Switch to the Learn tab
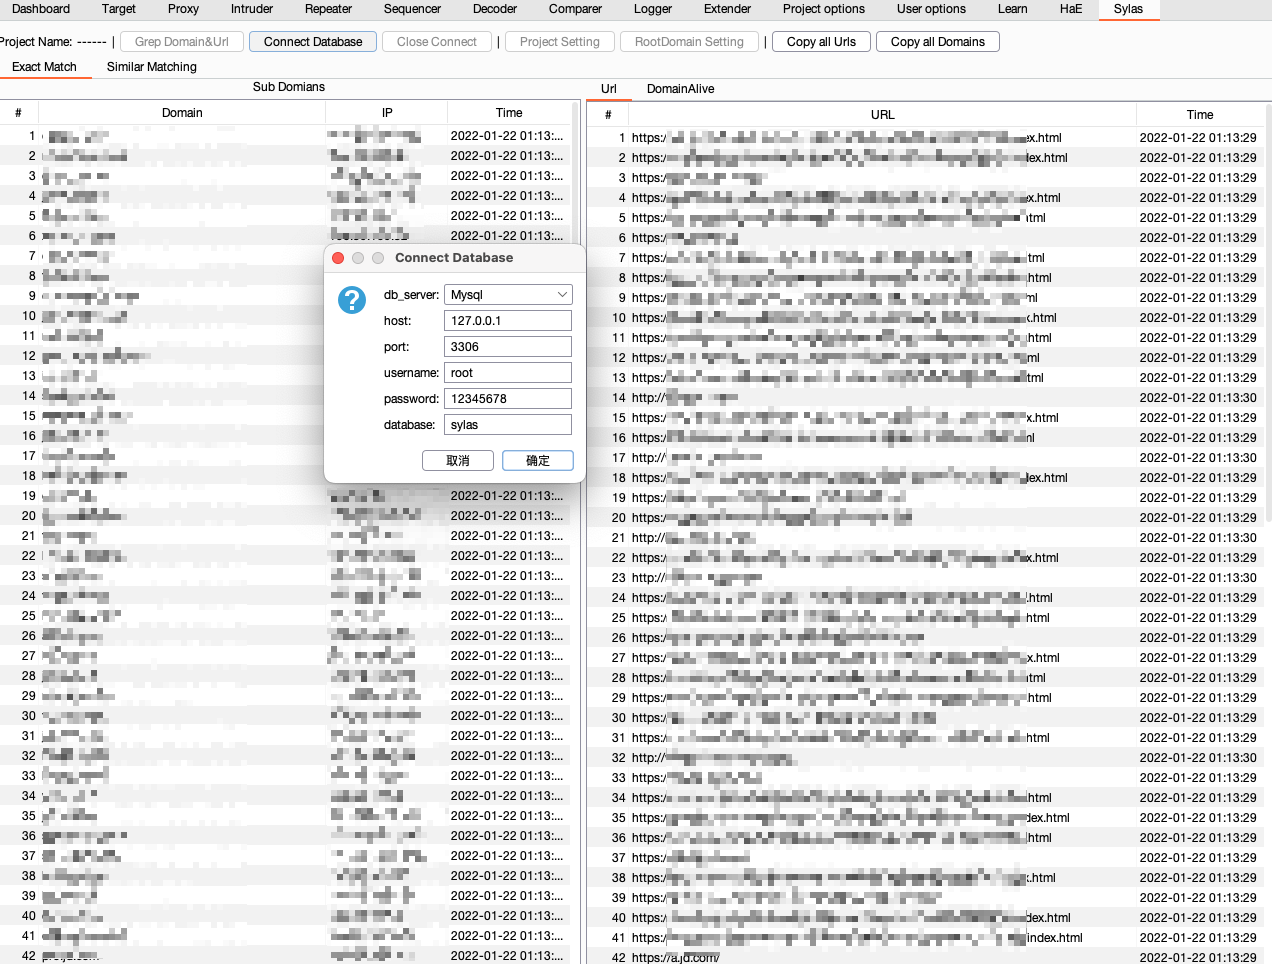This screenshot has width=1272, height=964. coord(1013,9)
